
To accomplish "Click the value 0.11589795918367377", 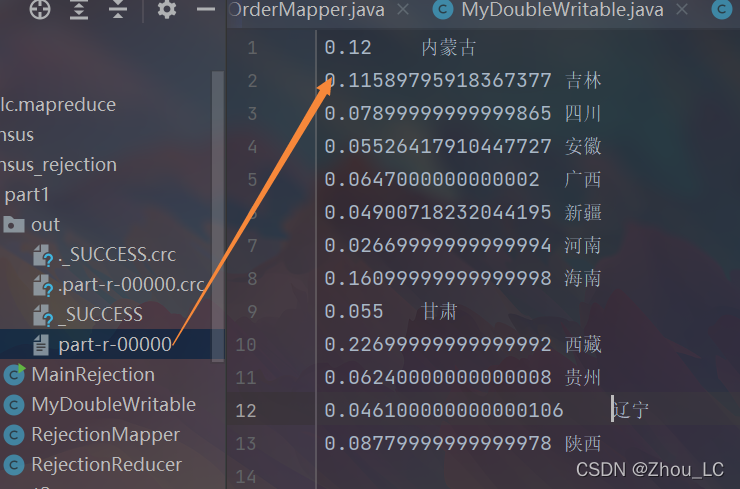I will [438, 81].
